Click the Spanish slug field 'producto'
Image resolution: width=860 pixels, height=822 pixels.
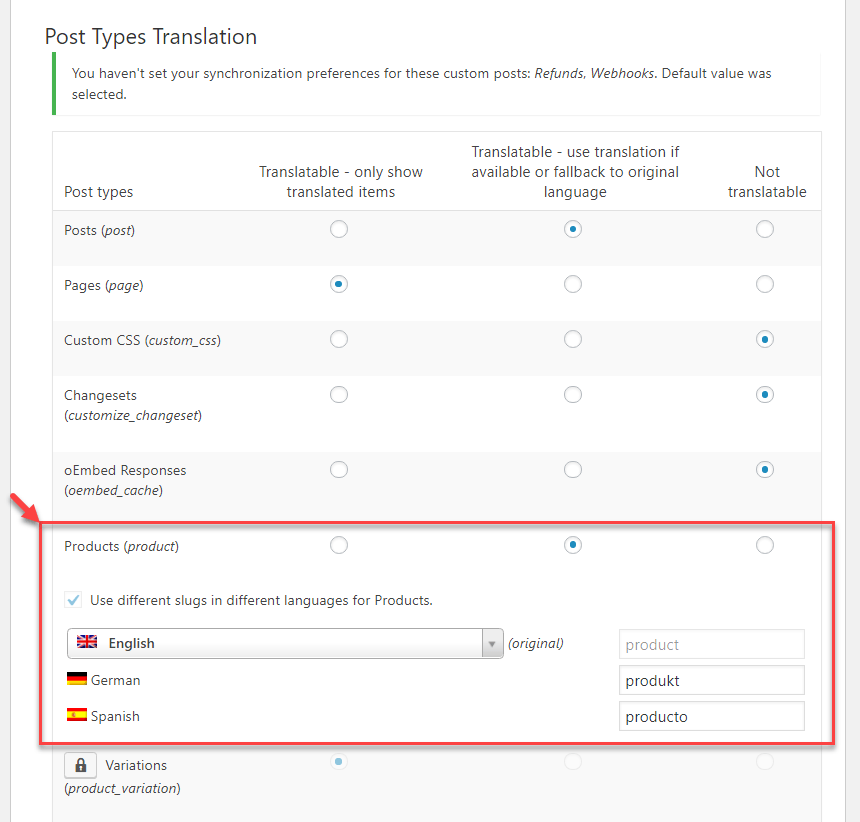[711, 716]
